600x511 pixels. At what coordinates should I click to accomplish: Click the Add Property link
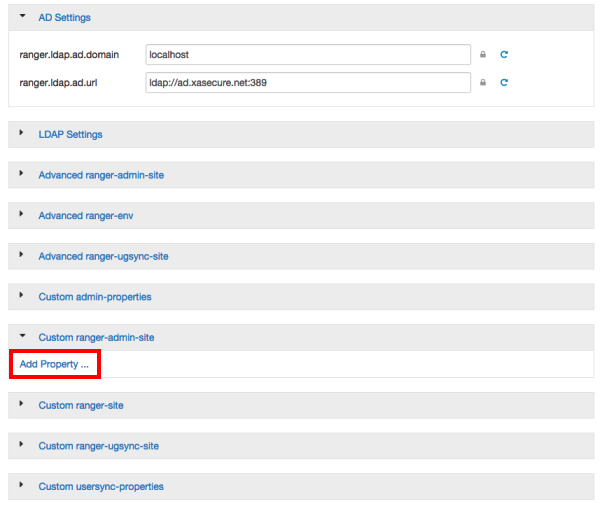[x=54, y=364]
